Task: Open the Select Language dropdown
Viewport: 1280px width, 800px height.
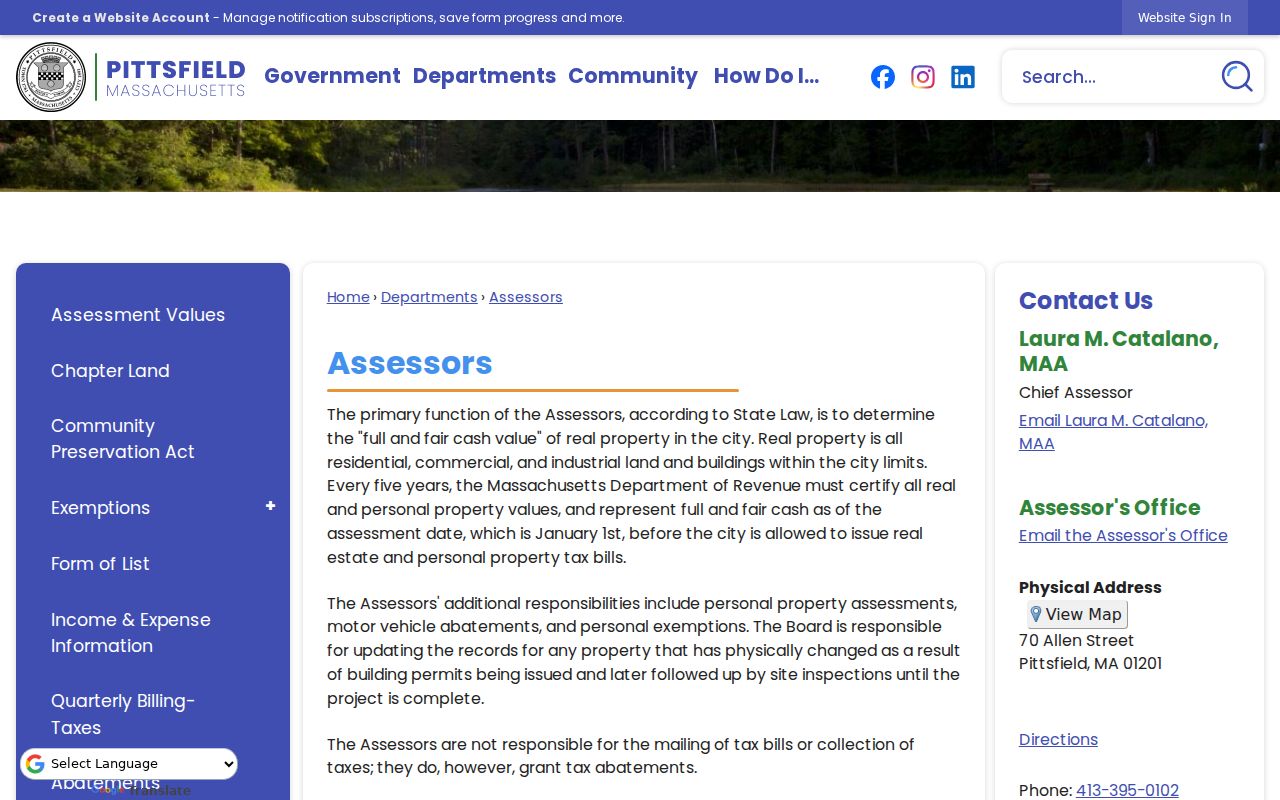Action: click(x=129, y=764)
